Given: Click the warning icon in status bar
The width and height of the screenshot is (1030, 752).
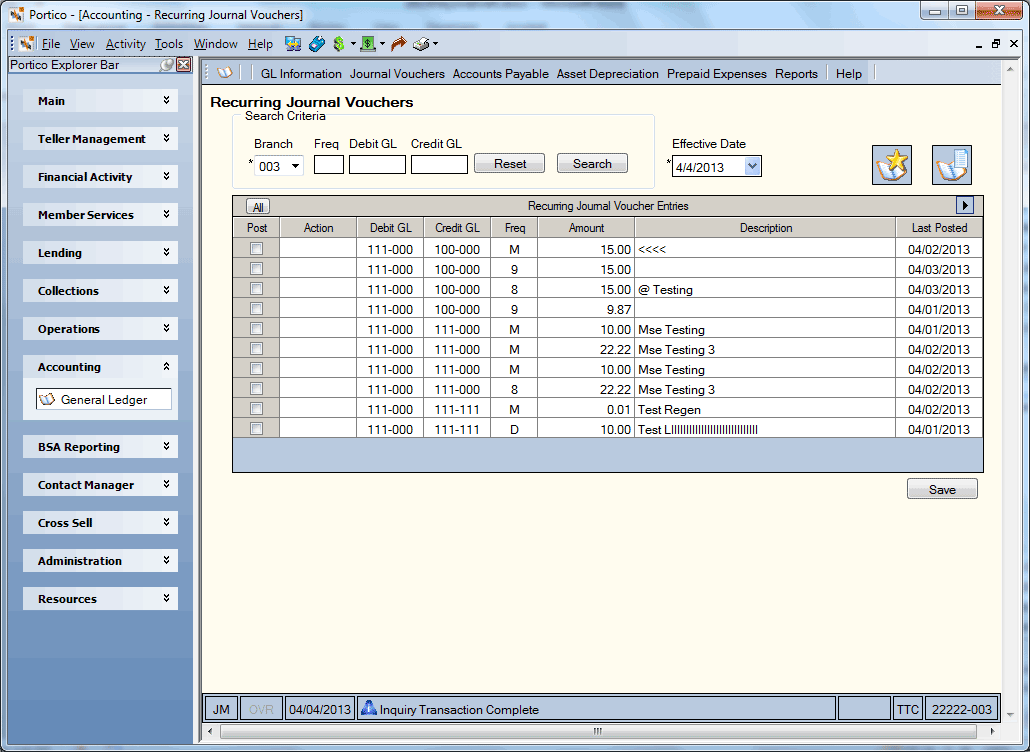Looking at the screenshot, I should tap(369, 708).
